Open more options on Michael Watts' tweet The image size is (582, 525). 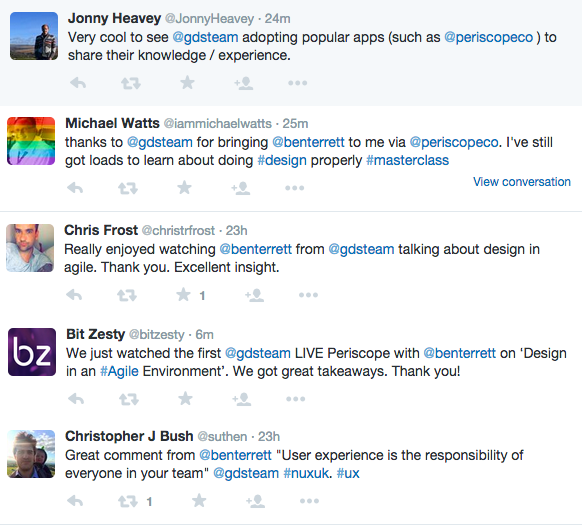(x=295, y=188)
